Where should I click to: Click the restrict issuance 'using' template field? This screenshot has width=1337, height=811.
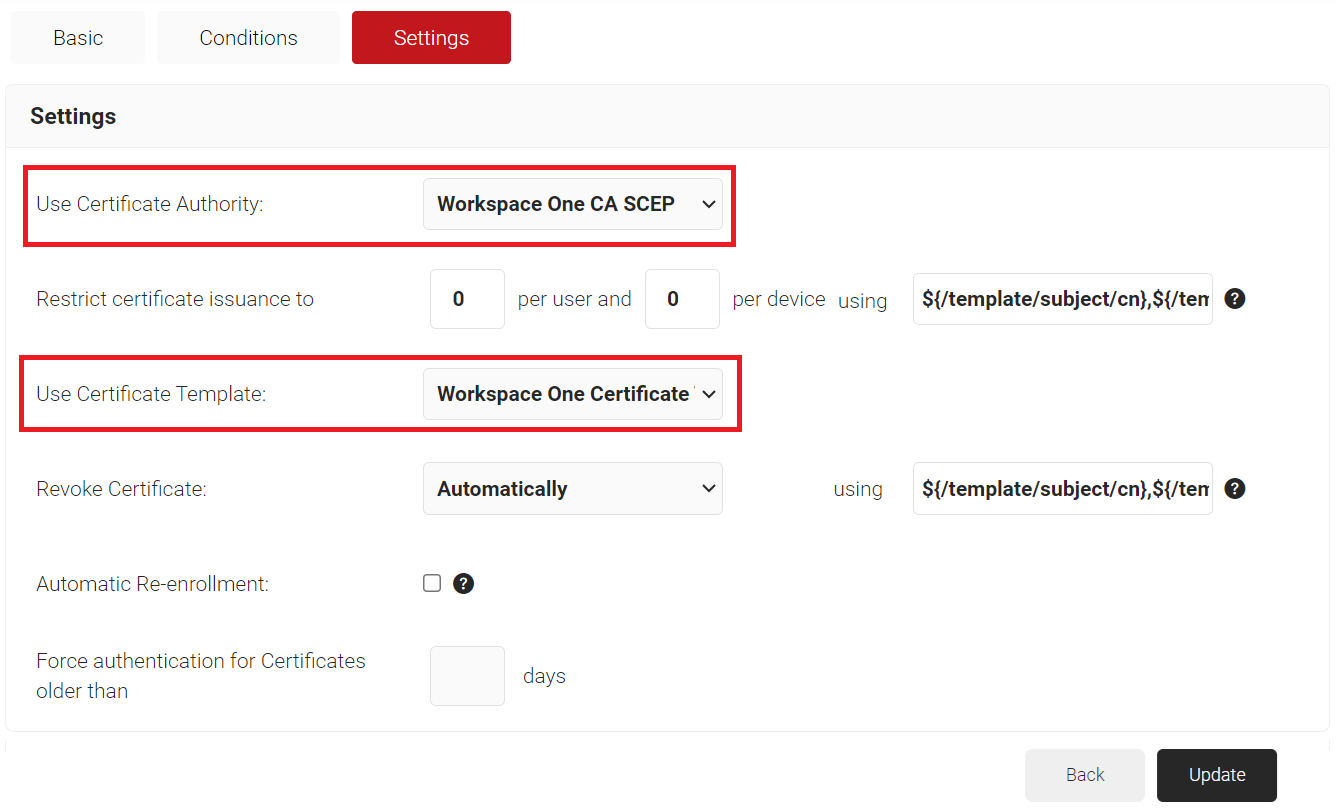click(x=1063, y=299)
